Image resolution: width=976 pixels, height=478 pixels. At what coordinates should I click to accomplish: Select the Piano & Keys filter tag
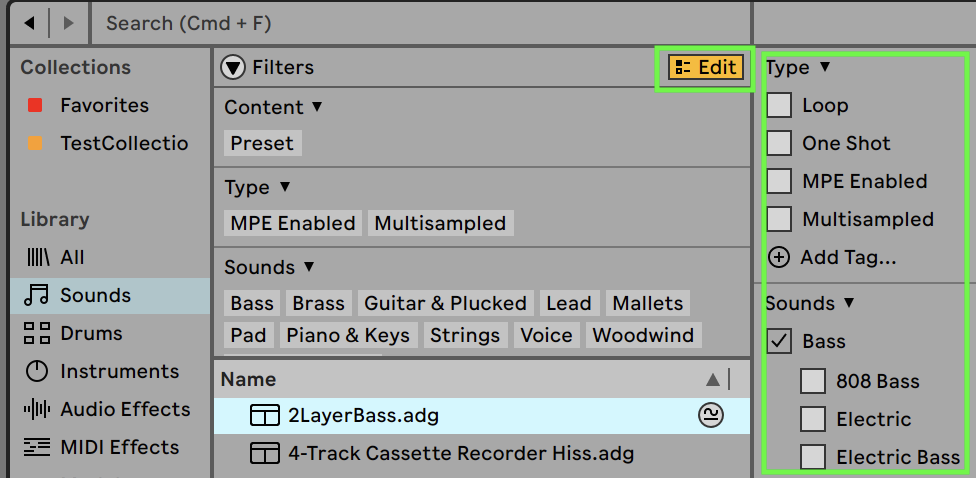tap(348, 335)
